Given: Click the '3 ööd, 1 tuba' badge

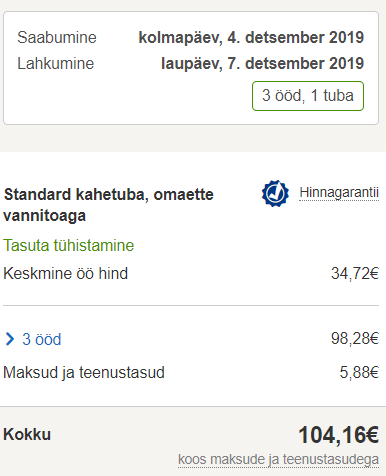Looking at the screenshot, I should pos(308,96).
